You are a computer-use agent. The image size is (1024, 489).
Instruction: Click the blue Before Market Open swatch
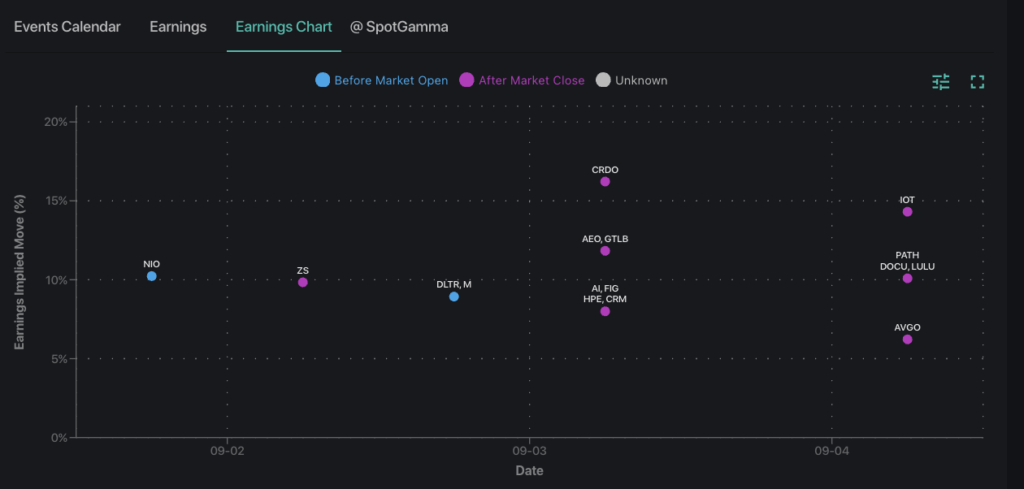pos(322,80)
